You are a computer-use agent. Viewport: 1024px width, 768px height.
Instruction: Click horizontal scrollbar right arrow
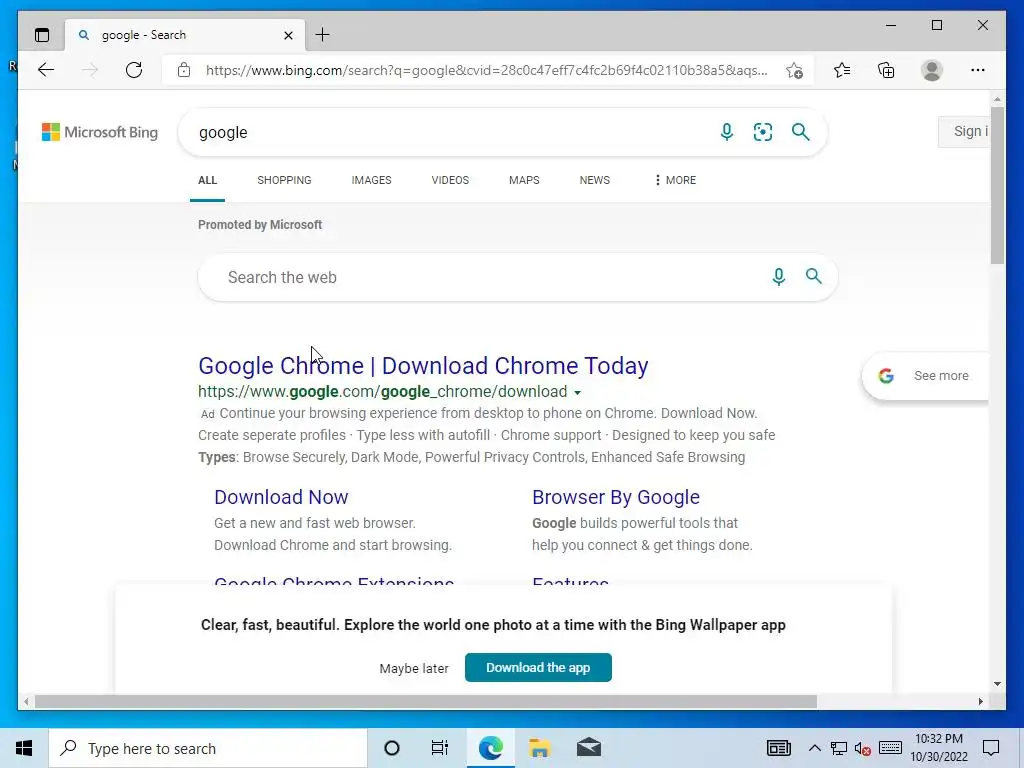coord(980,701)
